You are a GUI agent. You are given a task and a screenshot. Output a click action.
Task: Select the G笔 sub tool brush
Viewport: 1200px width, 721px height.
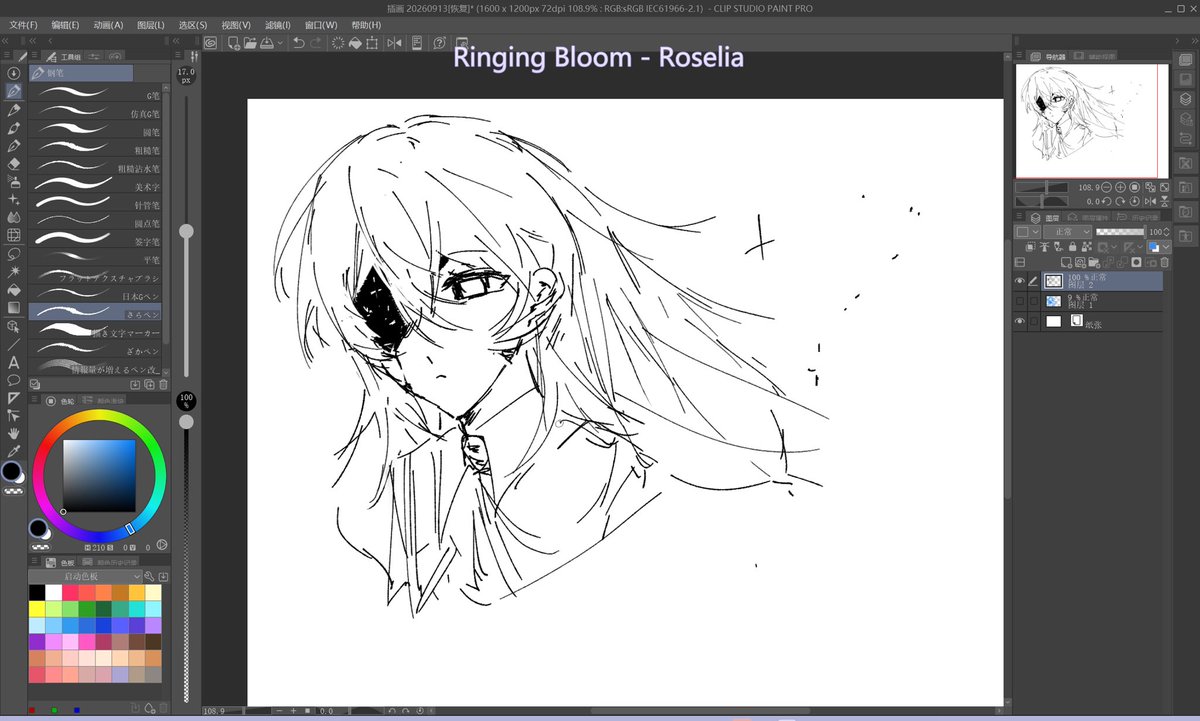click(95, 94)
